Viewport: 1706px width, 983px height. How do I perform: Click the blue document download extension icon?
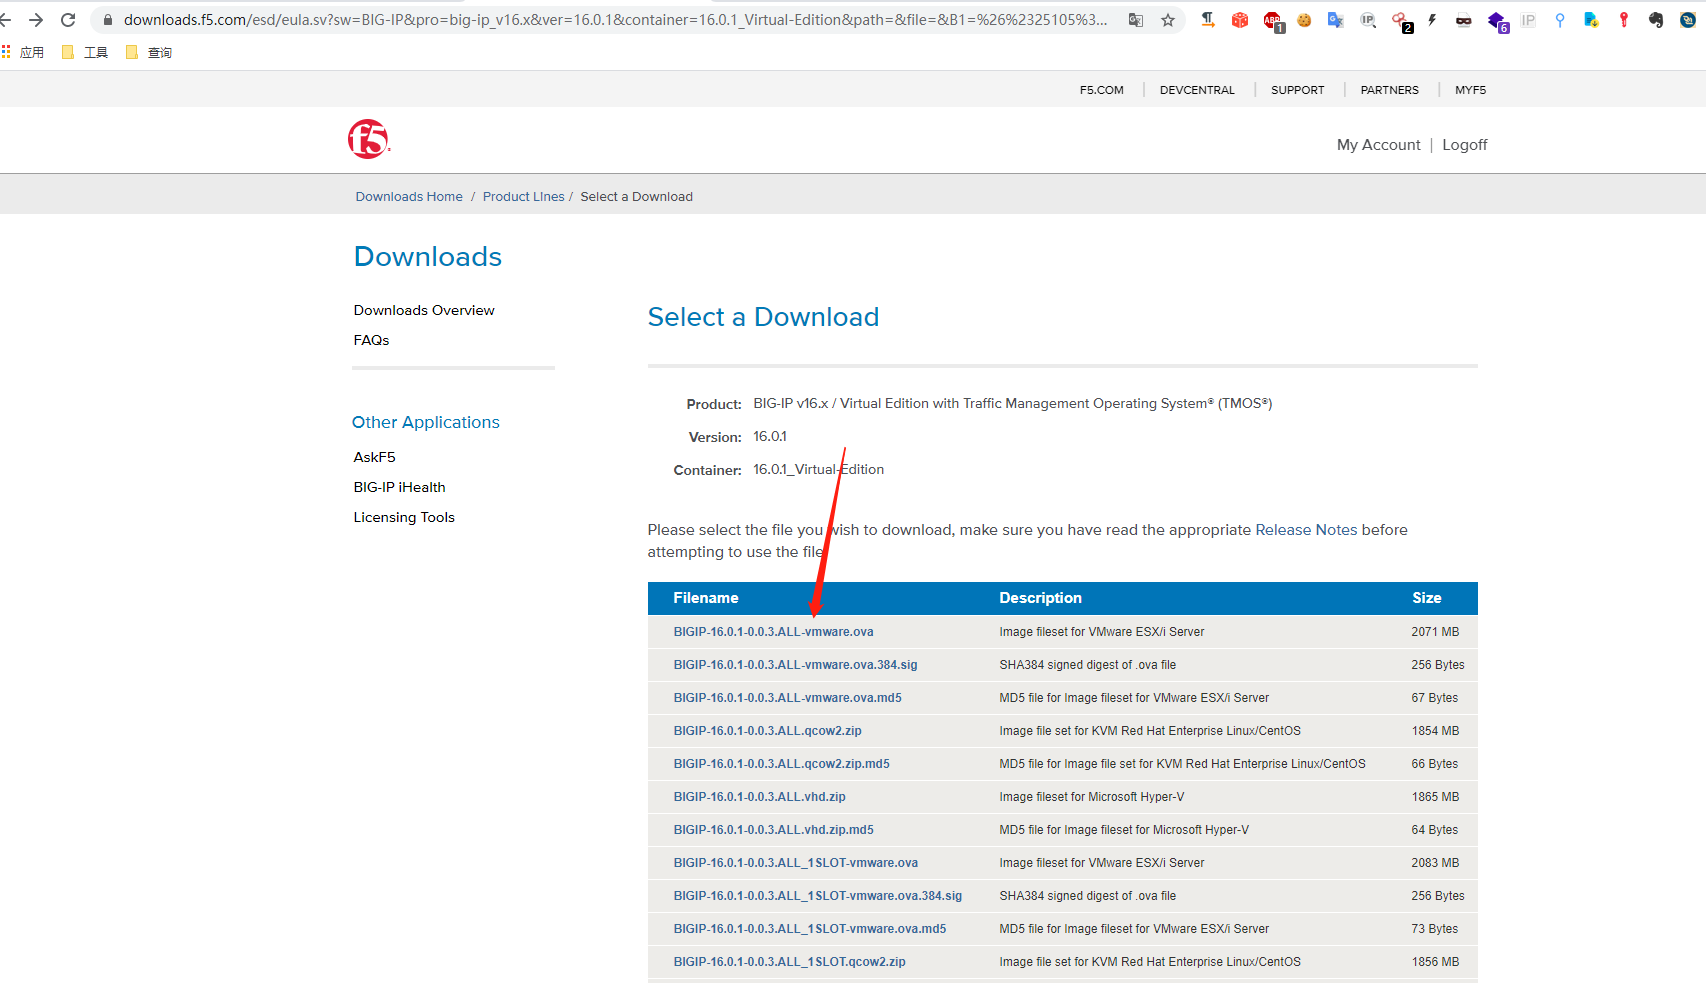(x=1592, y=20)
